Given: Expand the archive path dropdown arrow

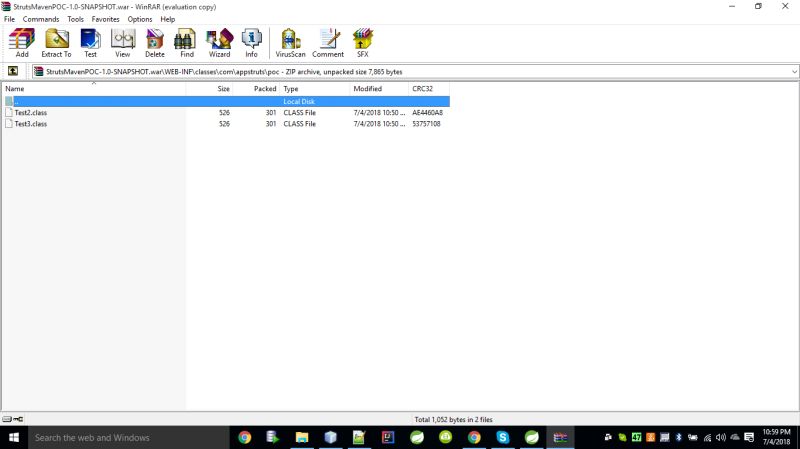Looking at the screenshot, I should 794,72.
